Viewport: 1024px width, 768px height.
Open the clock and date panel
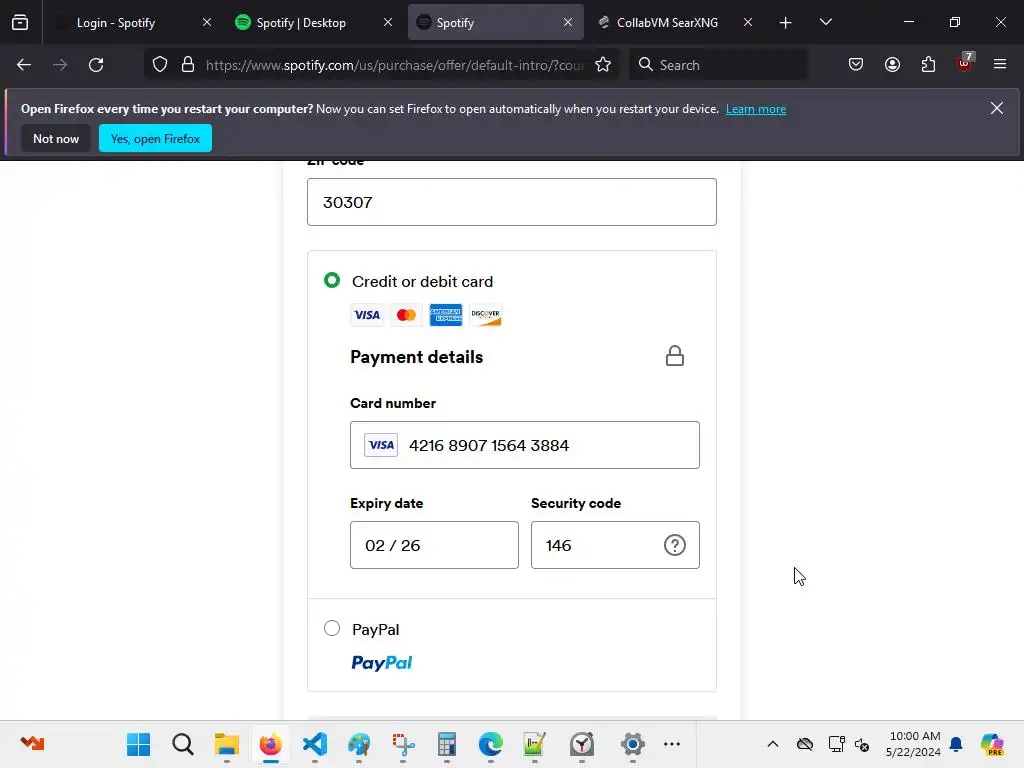coord(914,744)
